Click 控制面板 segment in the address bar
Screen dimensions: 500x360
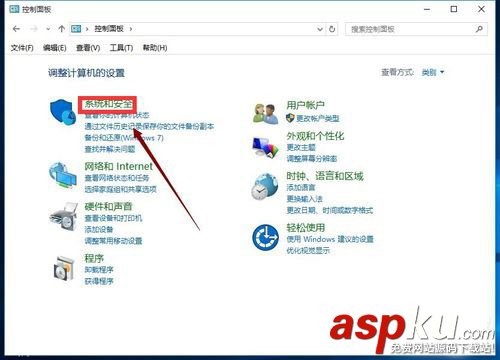[109, 29]
